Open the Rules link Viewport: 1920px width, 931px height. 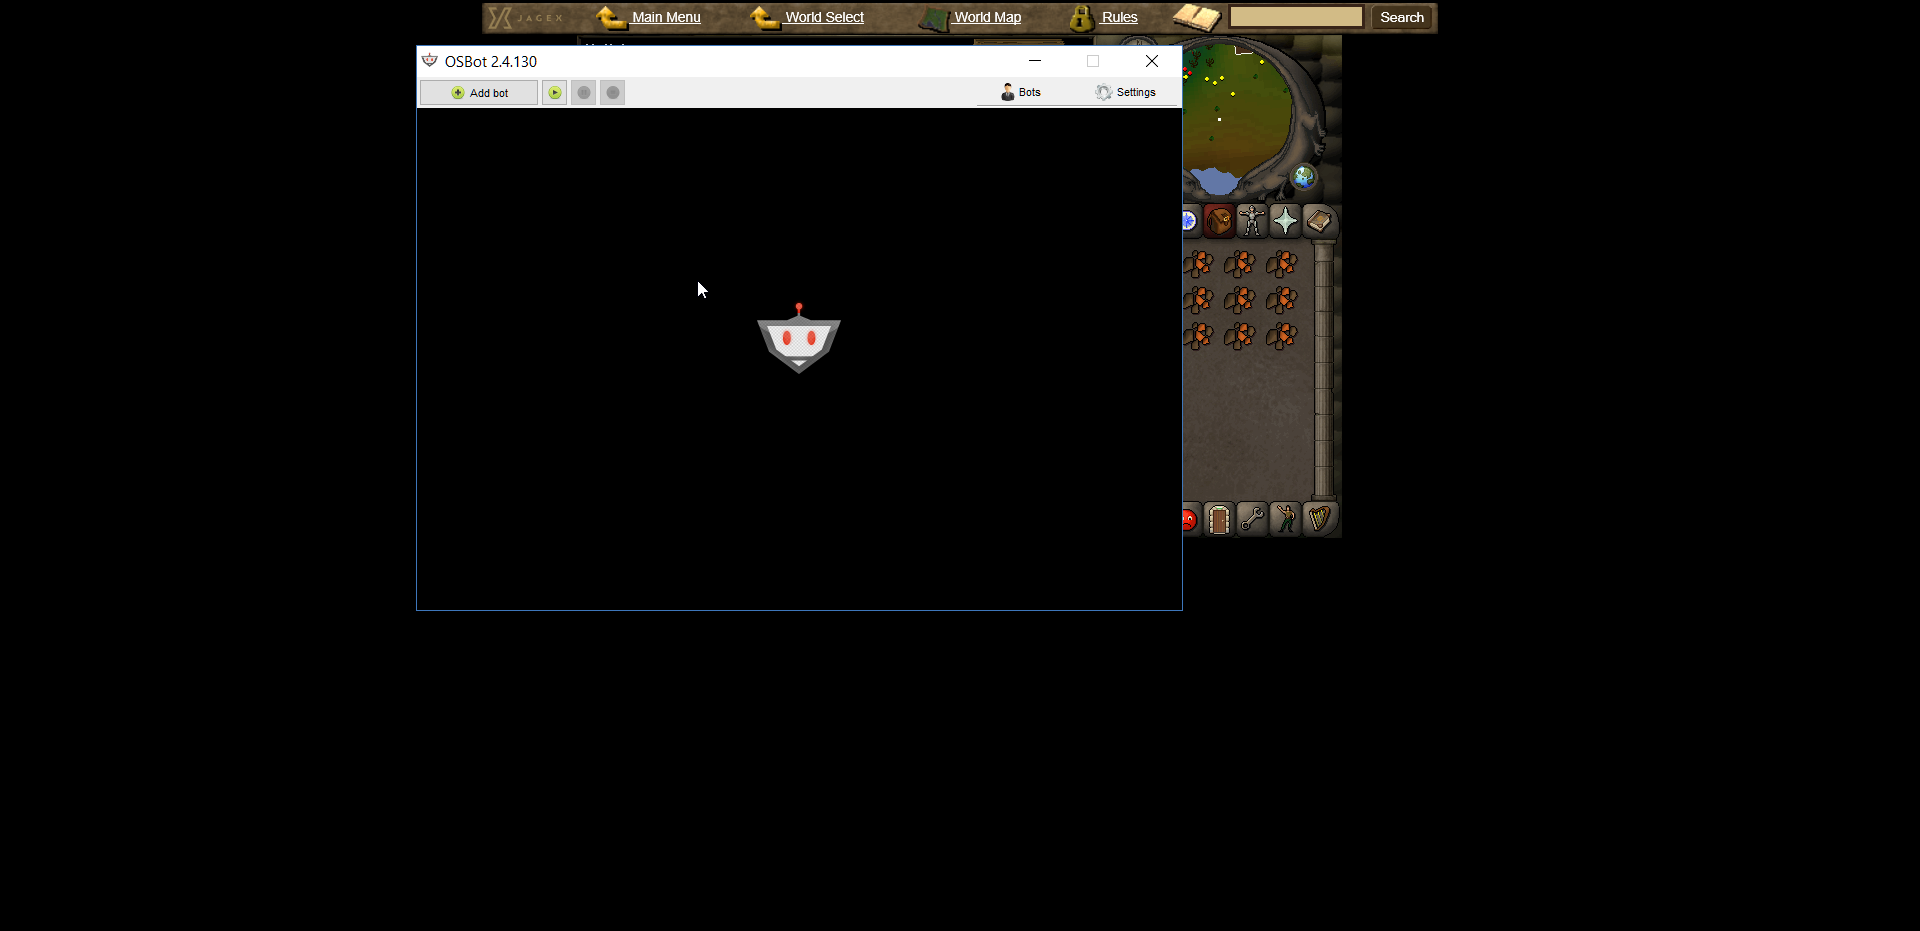coord(1119,17)
